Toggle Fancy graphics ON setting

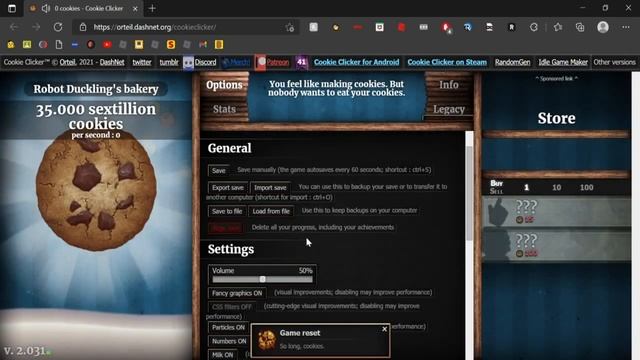[x=237, y=293]
